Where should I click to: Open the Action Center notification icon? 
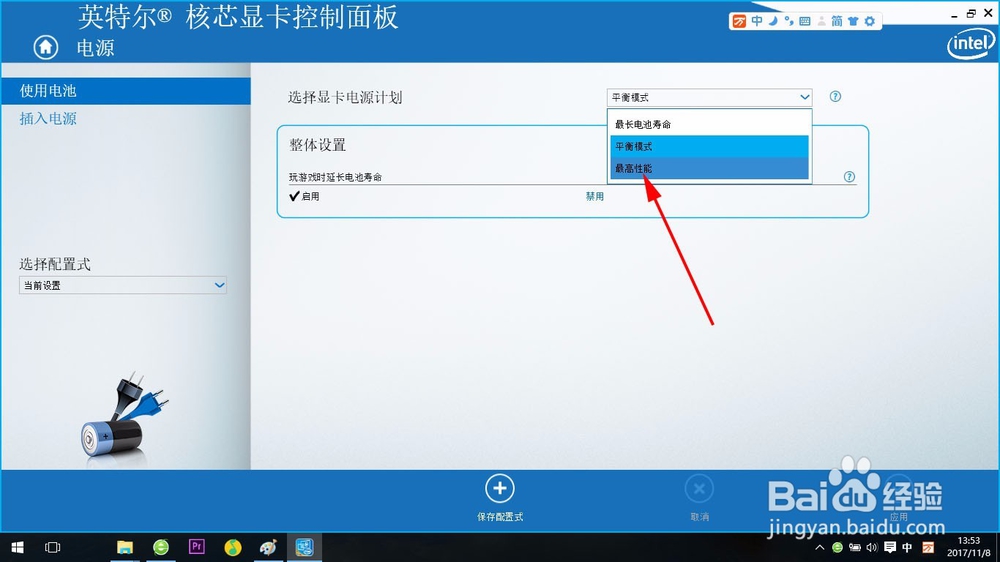[x=890, y=548]
